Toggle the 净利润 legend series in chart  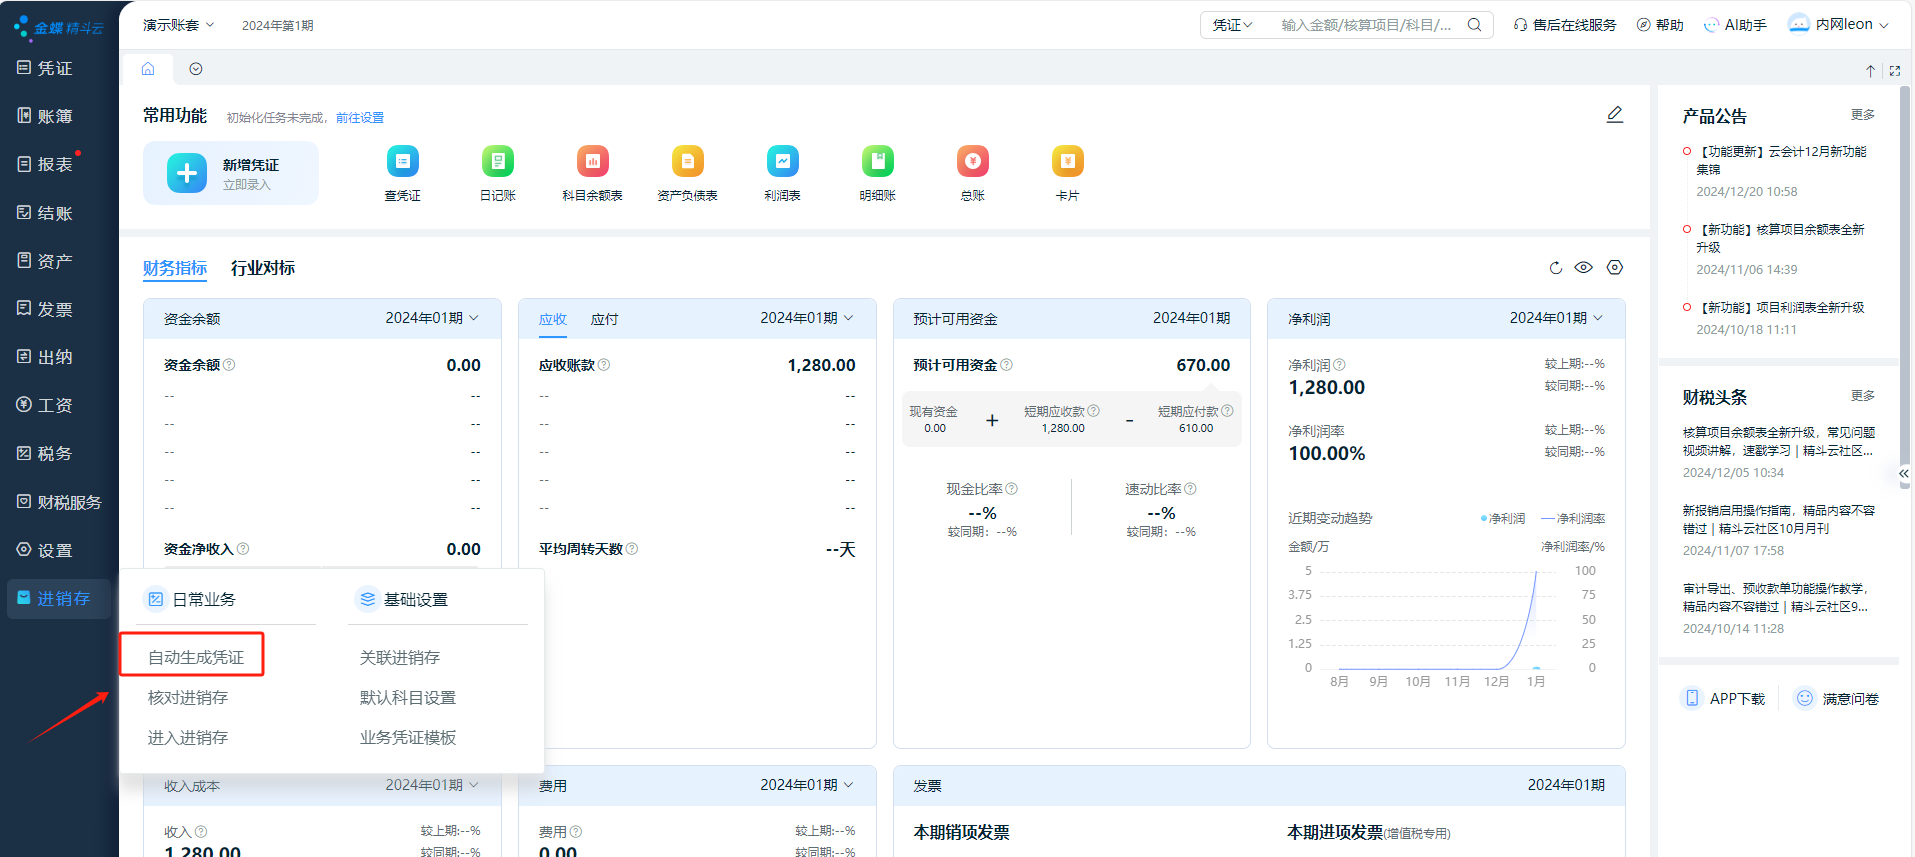point(1503,519)
